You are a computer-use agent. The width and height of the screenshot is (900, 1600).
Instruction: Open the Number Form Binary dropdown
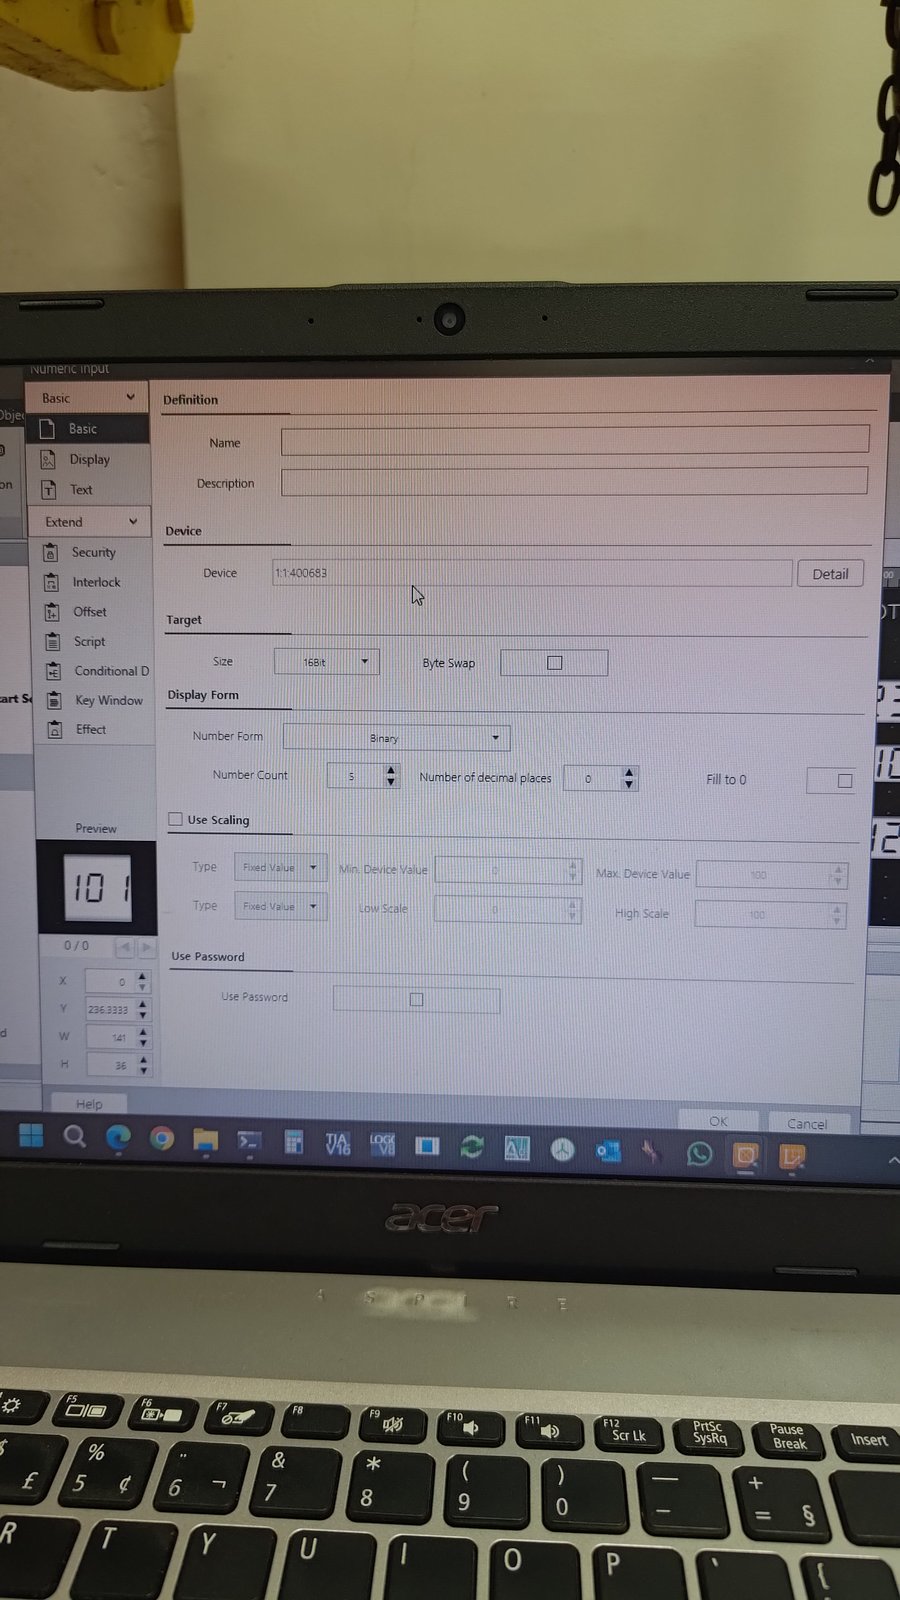pyautogui.click(x=397, y=738)
